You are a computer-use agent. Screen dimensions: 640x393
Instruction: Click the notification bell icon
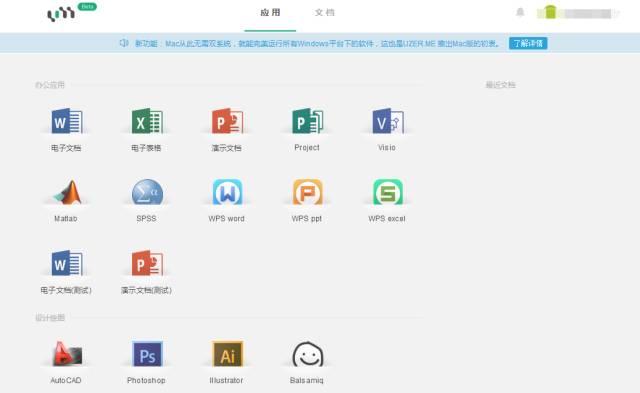pos(520,12)
